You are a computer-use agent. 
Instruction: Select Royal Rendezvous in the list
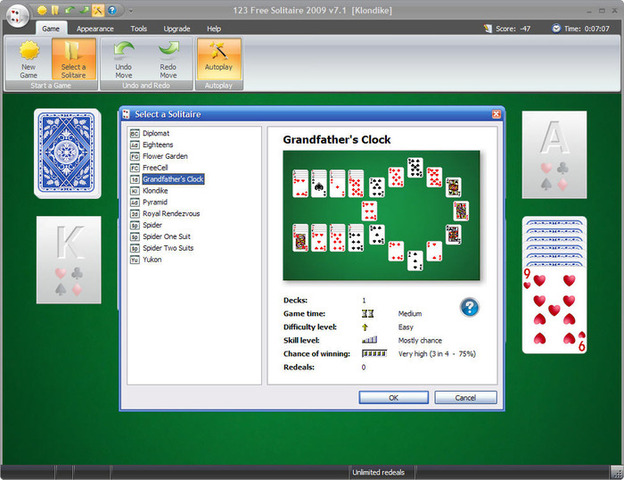coord(171,214)
